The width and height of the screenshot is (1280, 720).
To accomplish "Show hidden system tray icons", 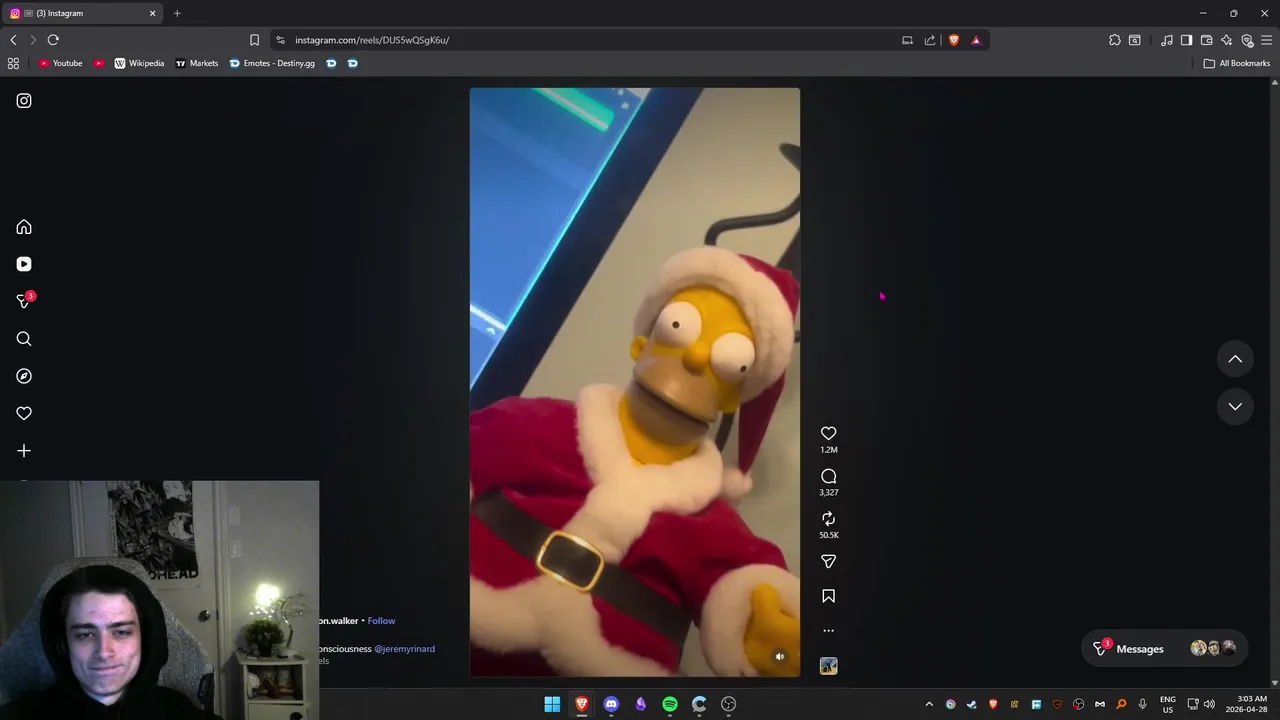I will (x=929, y=704).
